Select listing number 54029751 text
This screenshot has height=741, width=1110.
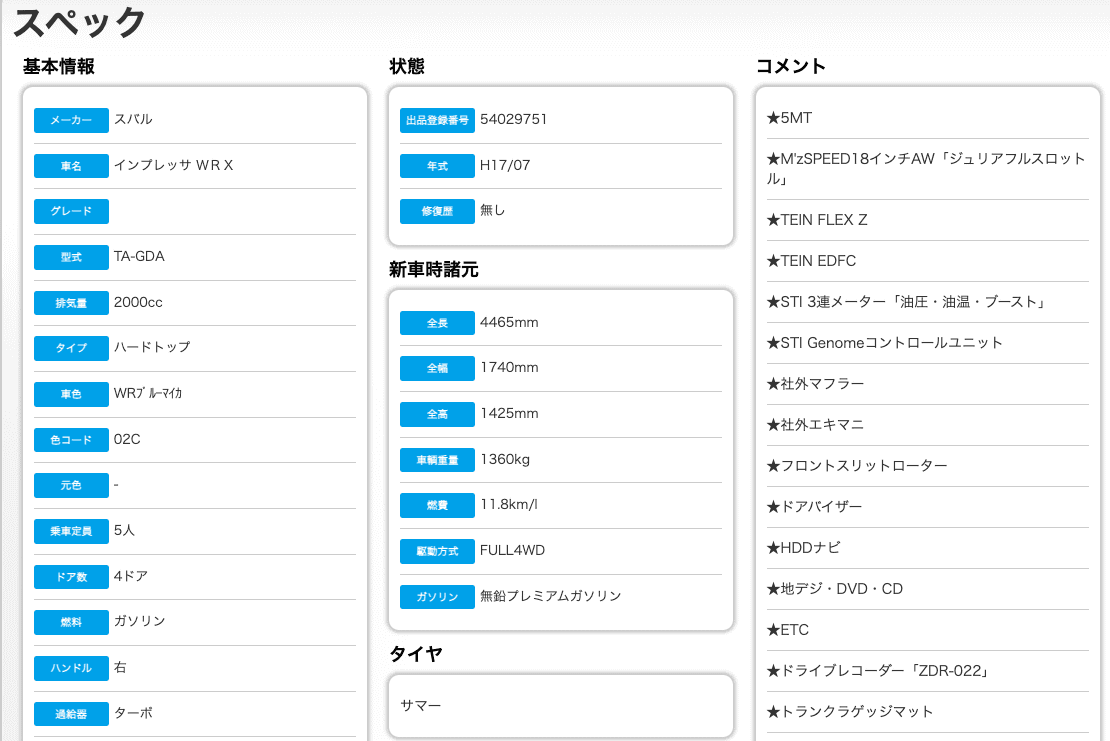click(x=513, y=119)
